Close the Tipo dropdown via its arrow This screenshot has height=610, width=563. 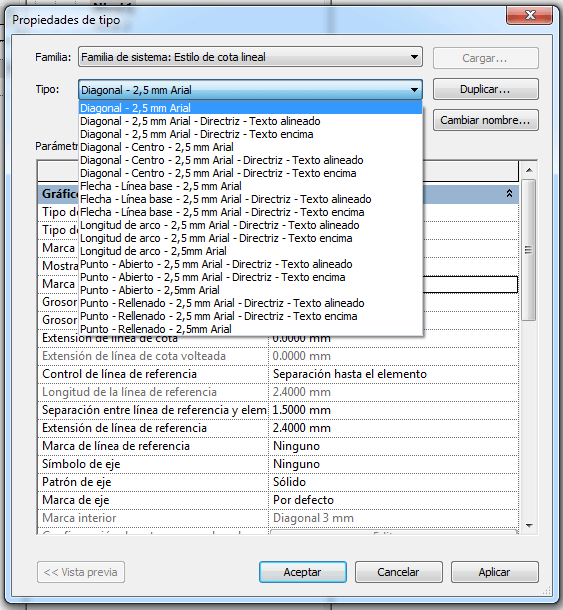point(414,90)
